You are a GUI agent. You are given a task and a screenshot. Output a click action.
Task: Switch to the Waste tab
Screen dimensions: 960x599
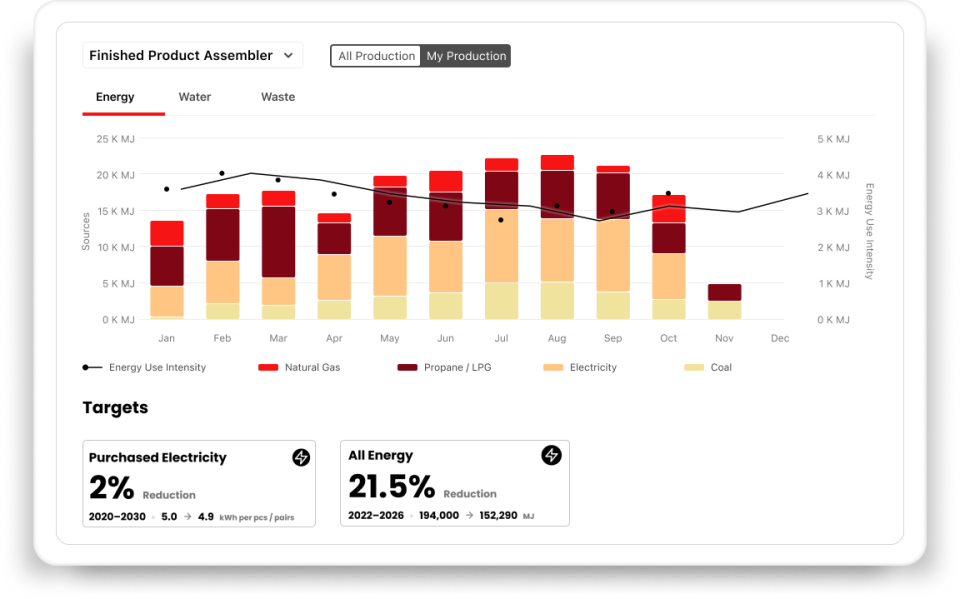tap(277, 97)
